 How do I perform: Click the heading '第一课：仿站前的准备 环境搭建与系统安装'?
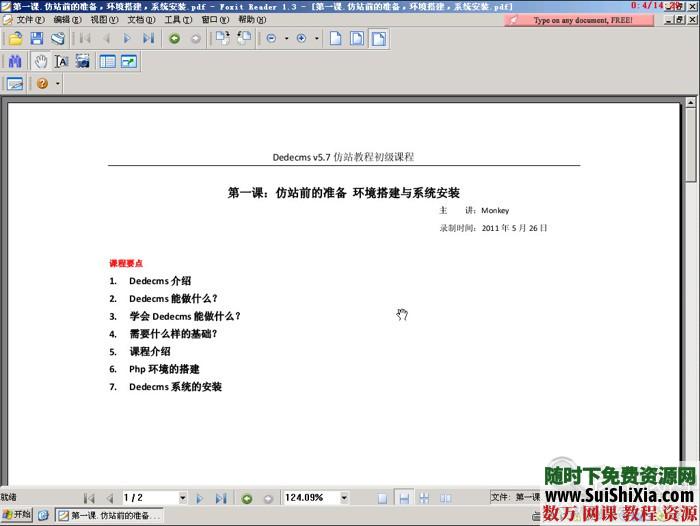click(x=344, y=192)
